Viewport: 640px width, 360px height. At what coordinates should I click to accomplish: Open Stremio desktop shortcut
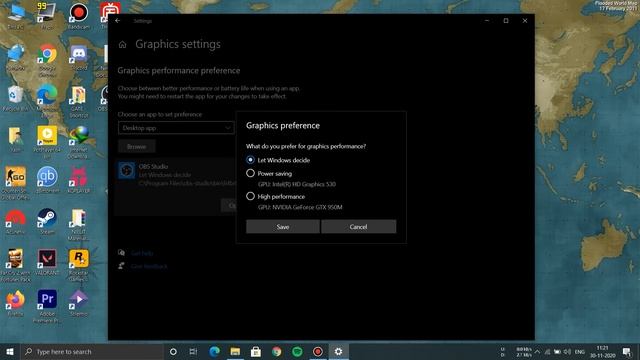(x=78, y=303)
